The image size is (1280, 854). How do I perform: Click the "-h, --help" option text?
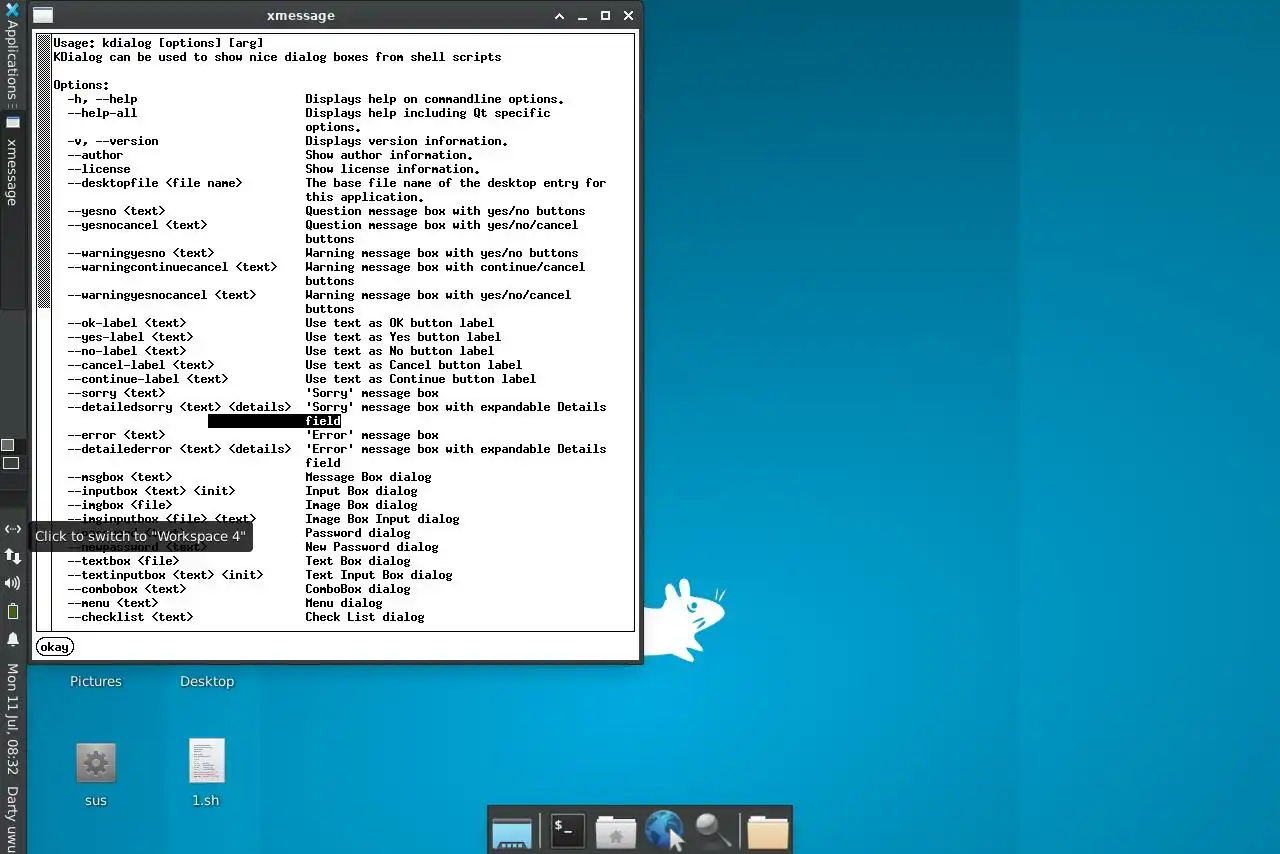point(102,99)
